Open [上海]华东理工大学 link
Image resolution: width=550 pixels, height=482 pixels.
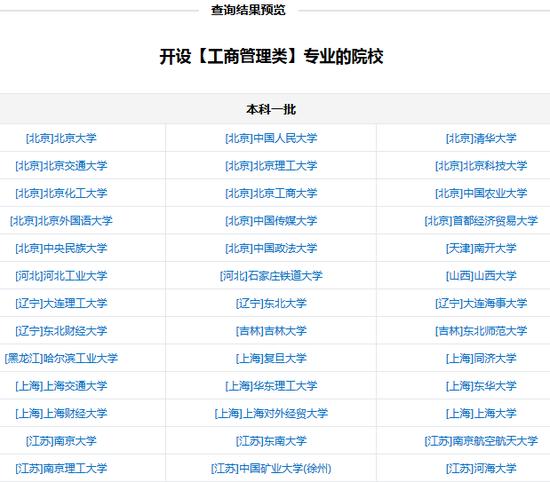coord(271,386)
